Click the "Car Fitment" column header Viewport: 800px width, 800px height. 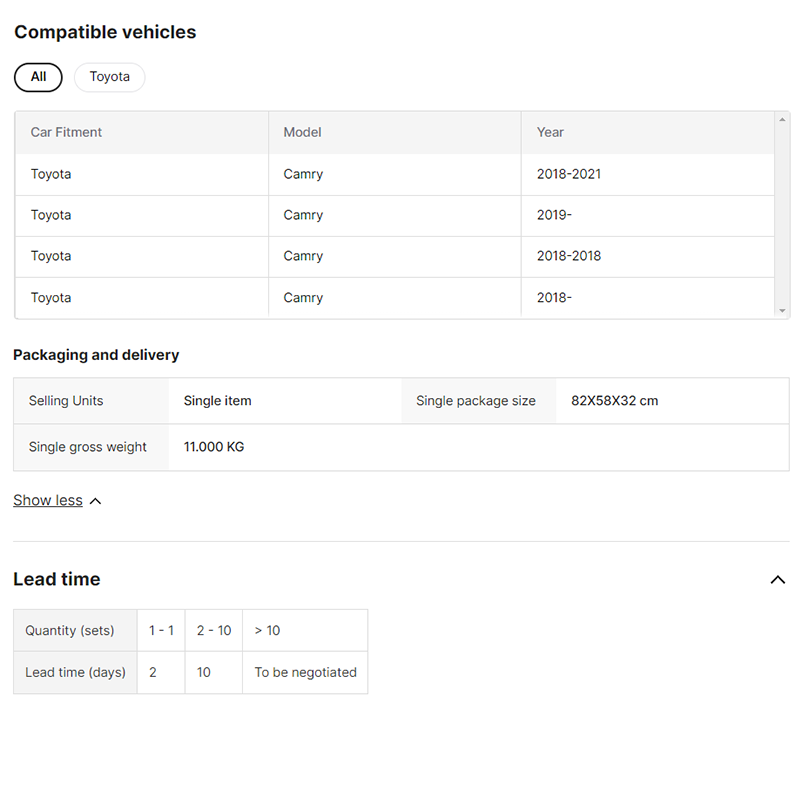click(66, 132)
